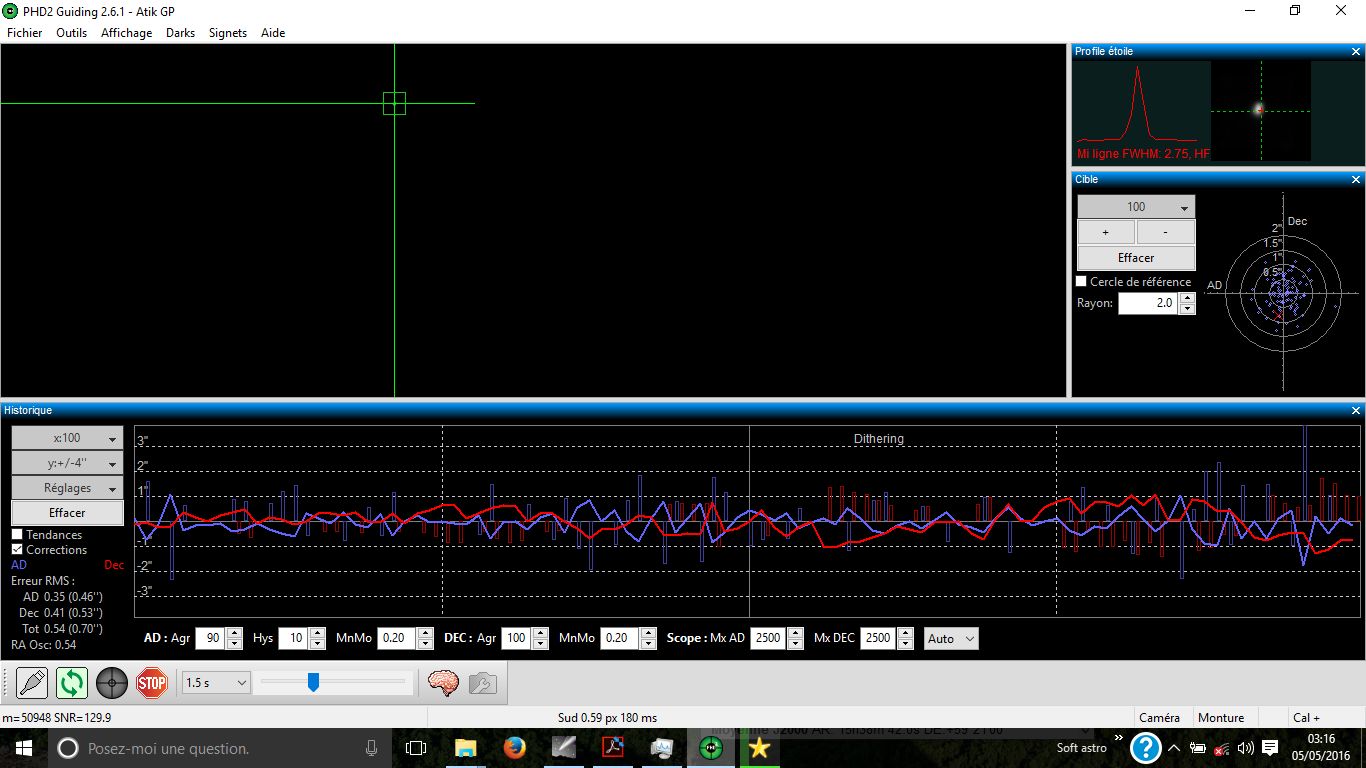Stop guiding with the red STOP icon
1366x768 pixels.
(x=152, y=683)
